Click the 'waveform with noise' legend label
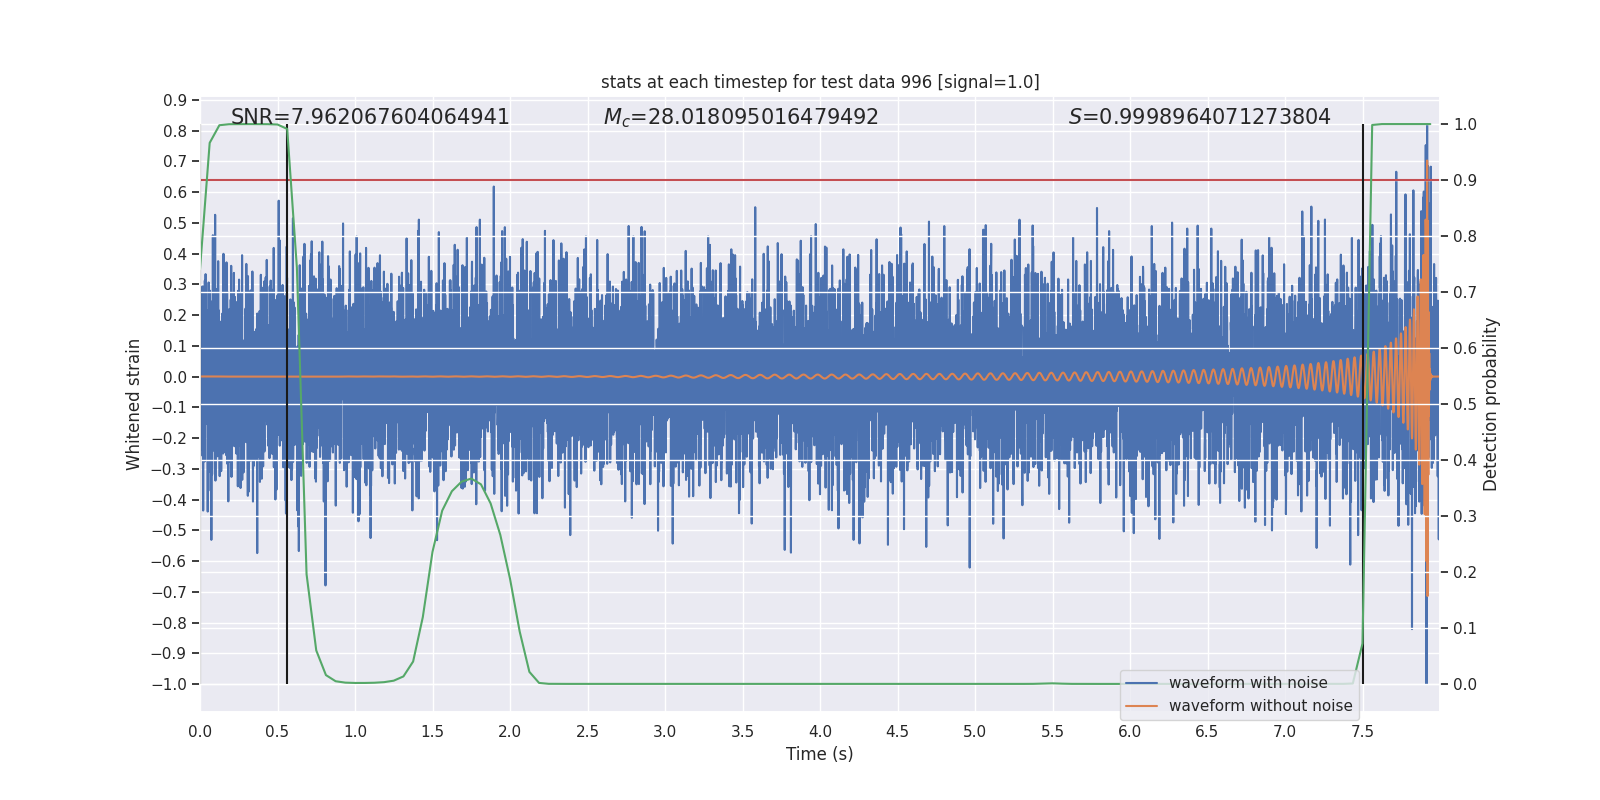The height and width of the screenshot is (800, 1600). (x=1248, y=683)
